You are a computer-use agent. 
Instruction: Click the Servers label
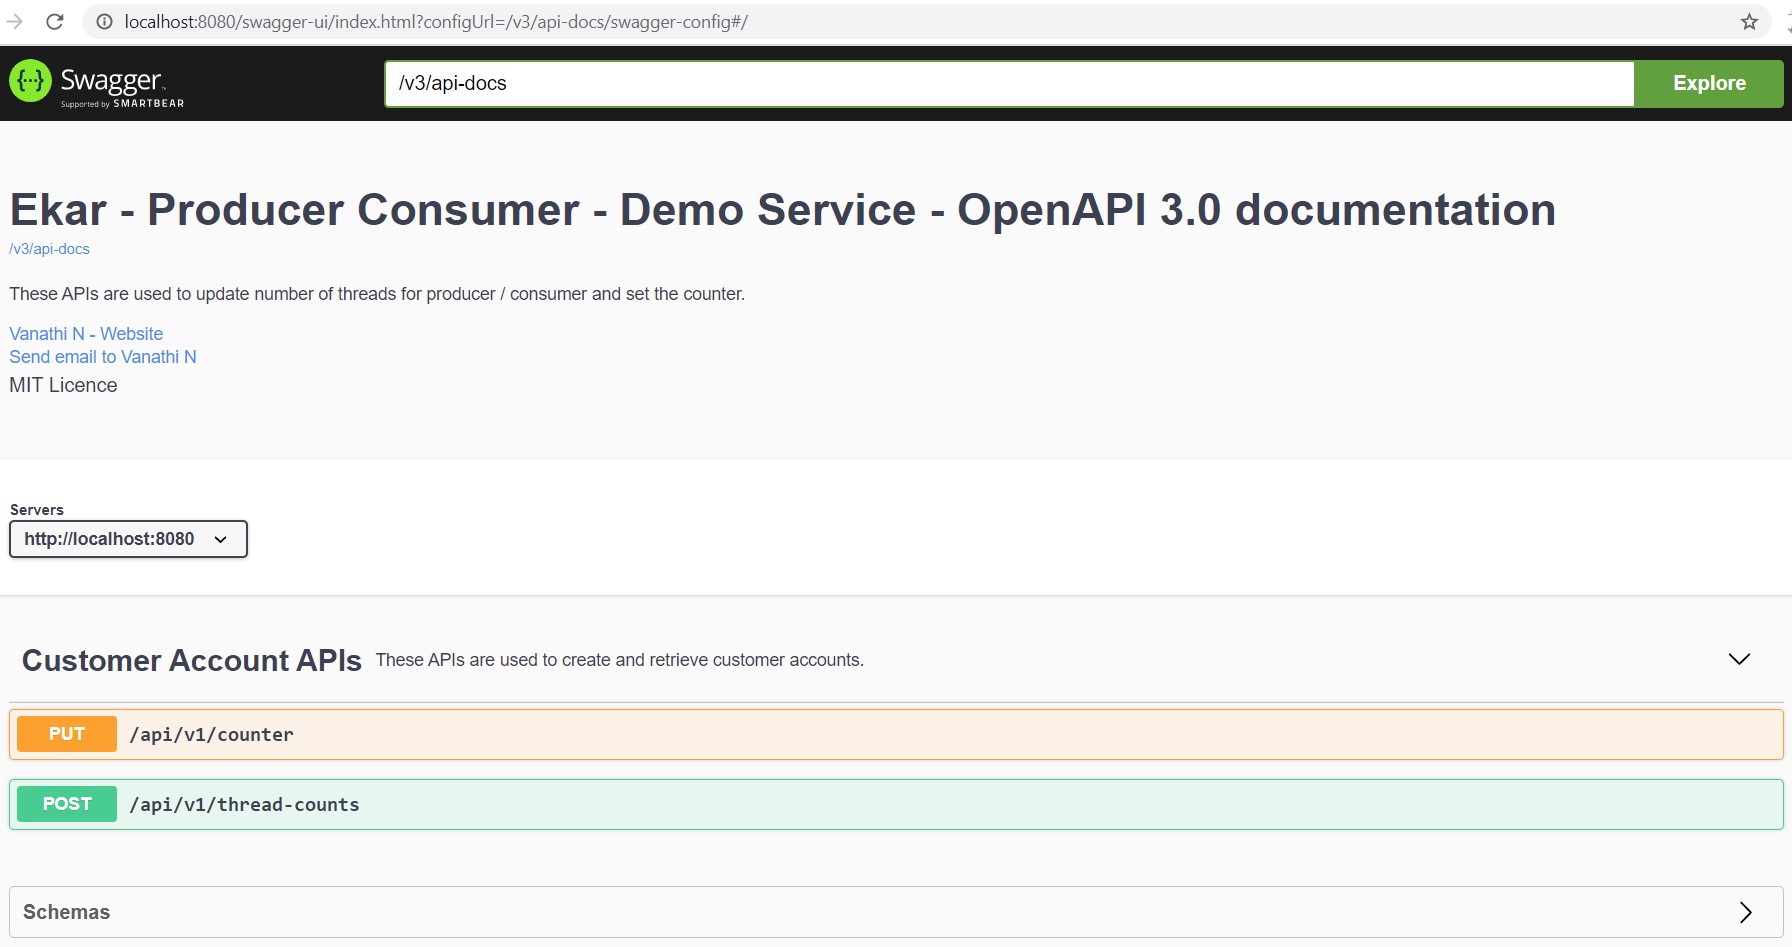click(x=37, y=510)
